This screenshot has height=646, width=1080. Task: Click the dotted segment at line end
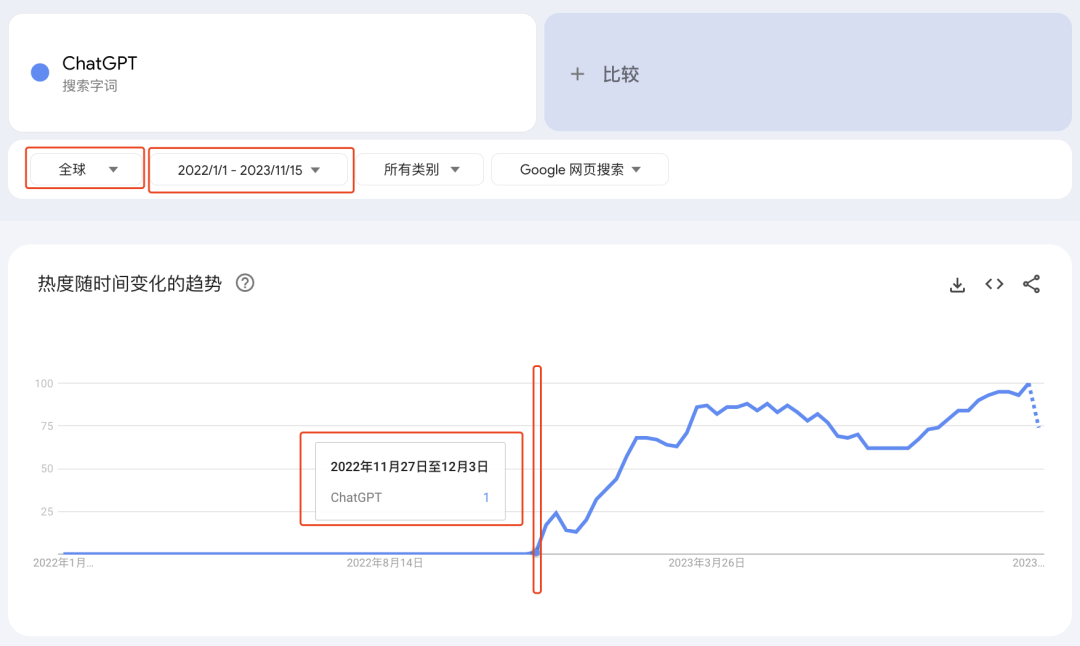[1036, 407]
